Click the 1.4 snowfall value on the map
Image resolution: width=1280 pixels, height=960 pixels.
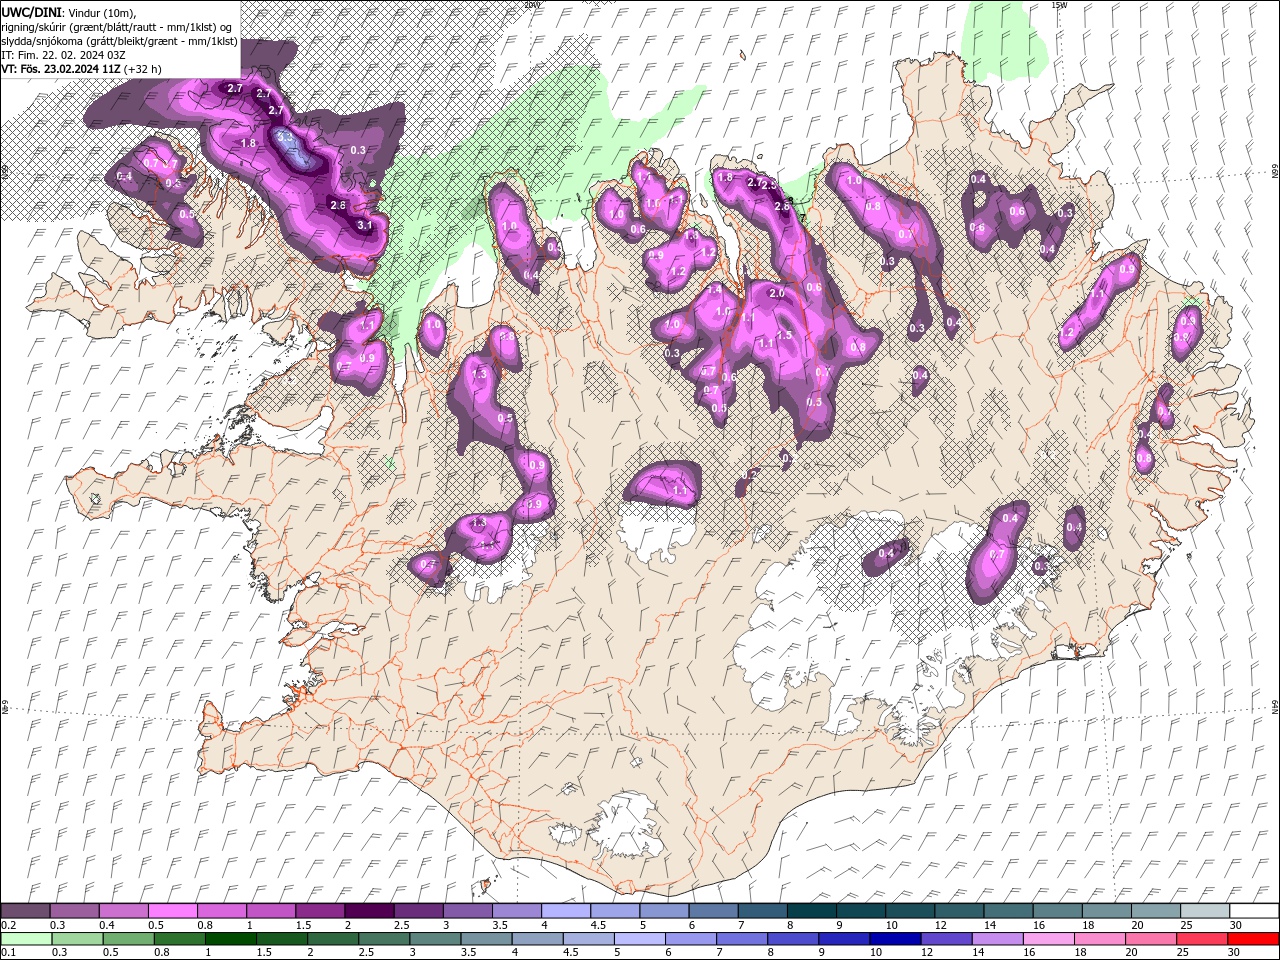(714, 290)
